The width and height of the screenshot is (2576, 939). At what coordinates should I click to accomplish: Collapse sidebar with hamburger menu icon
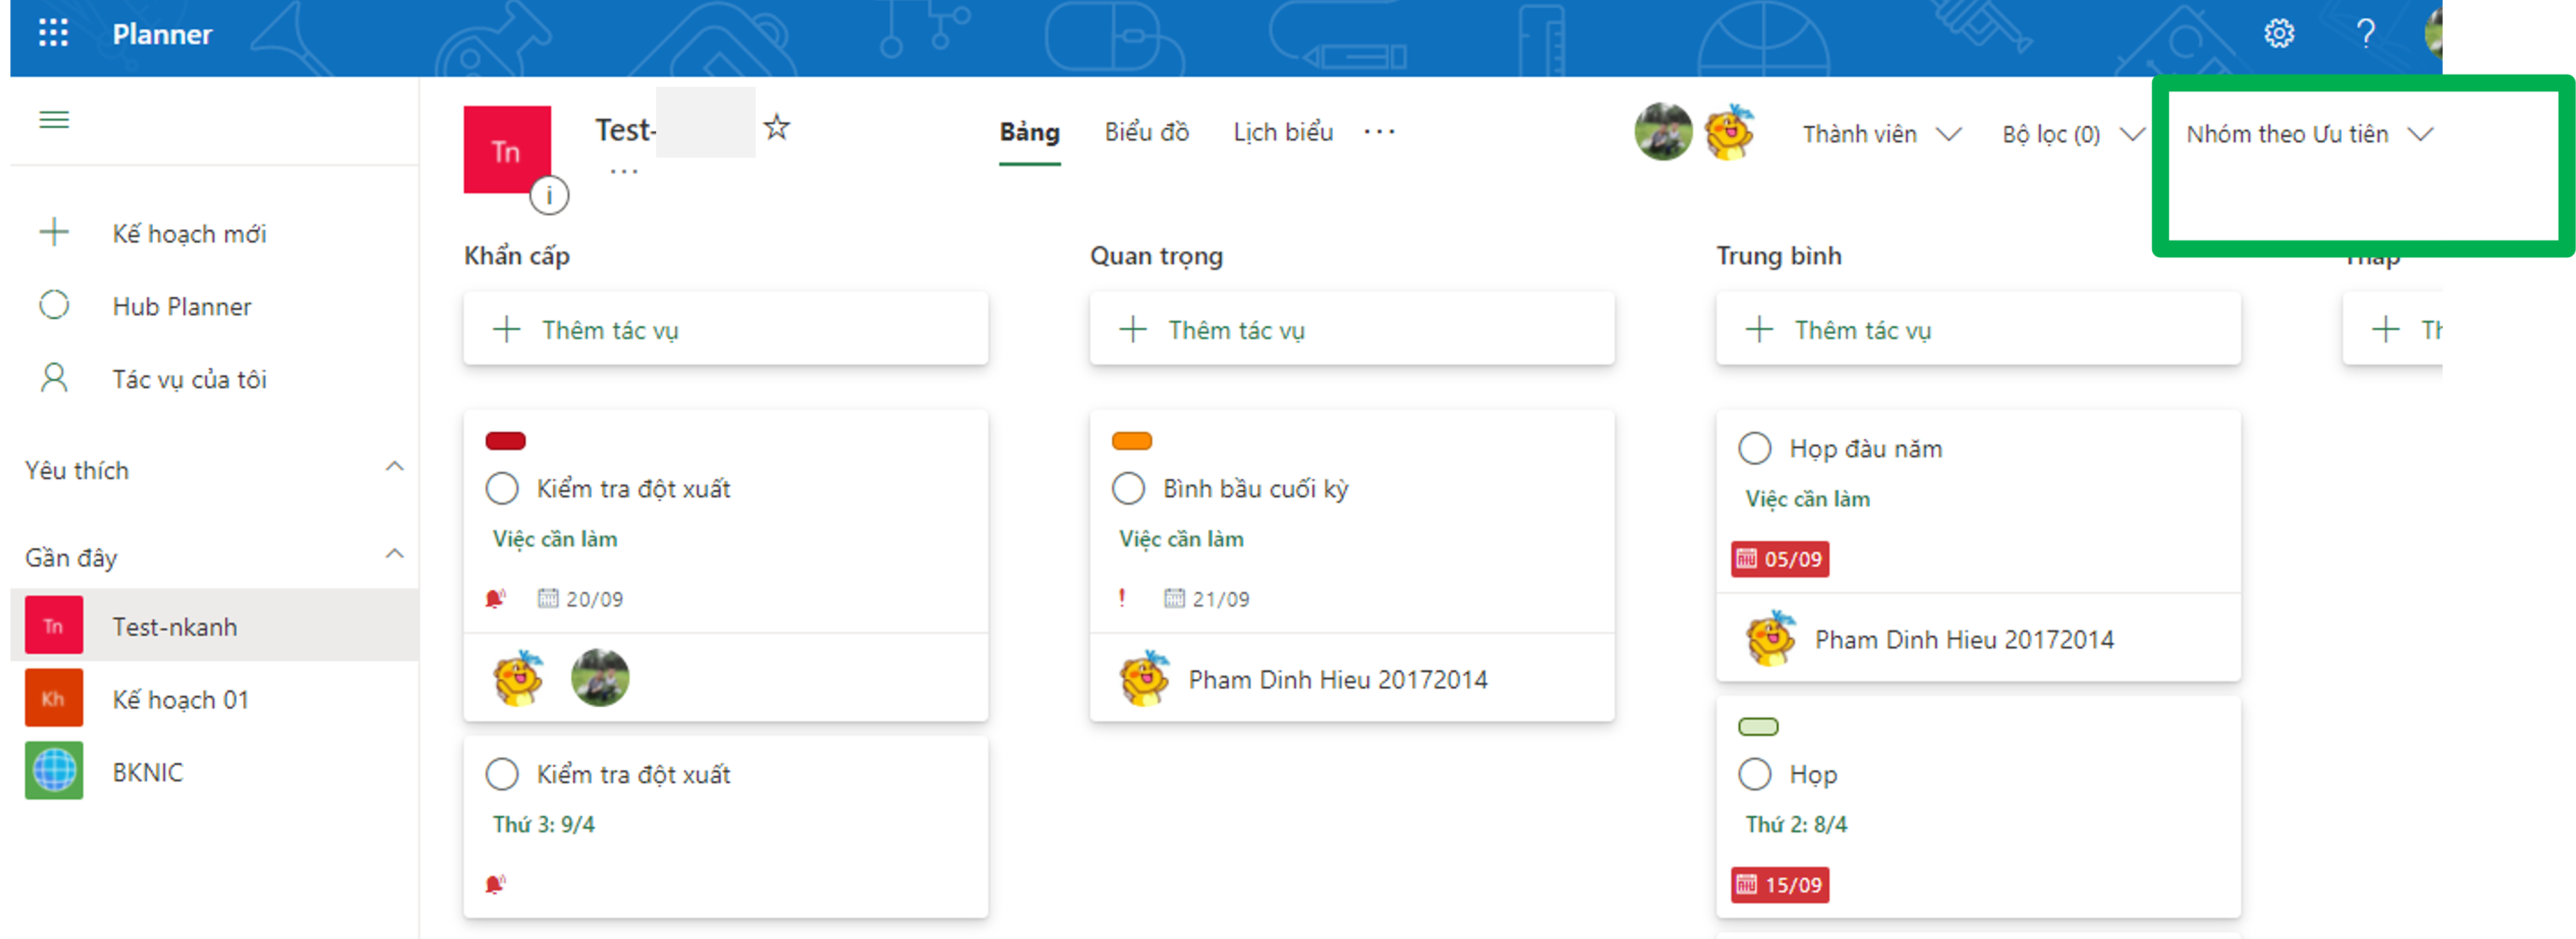(x=54, y=120)
